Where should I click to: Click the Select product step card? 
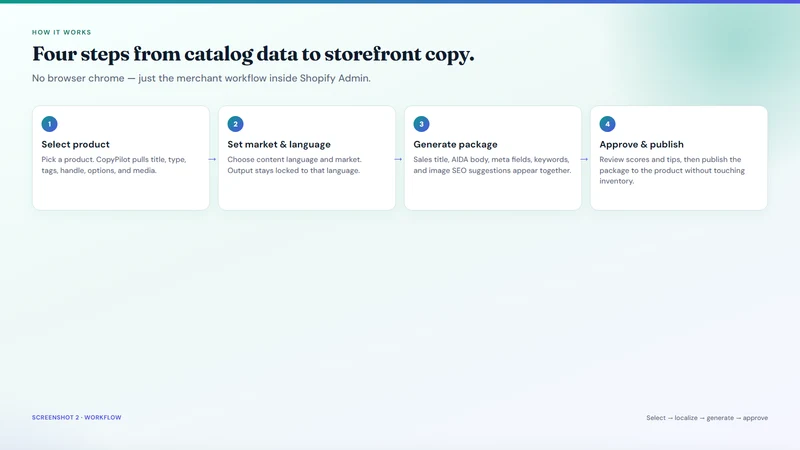[121, 158]
